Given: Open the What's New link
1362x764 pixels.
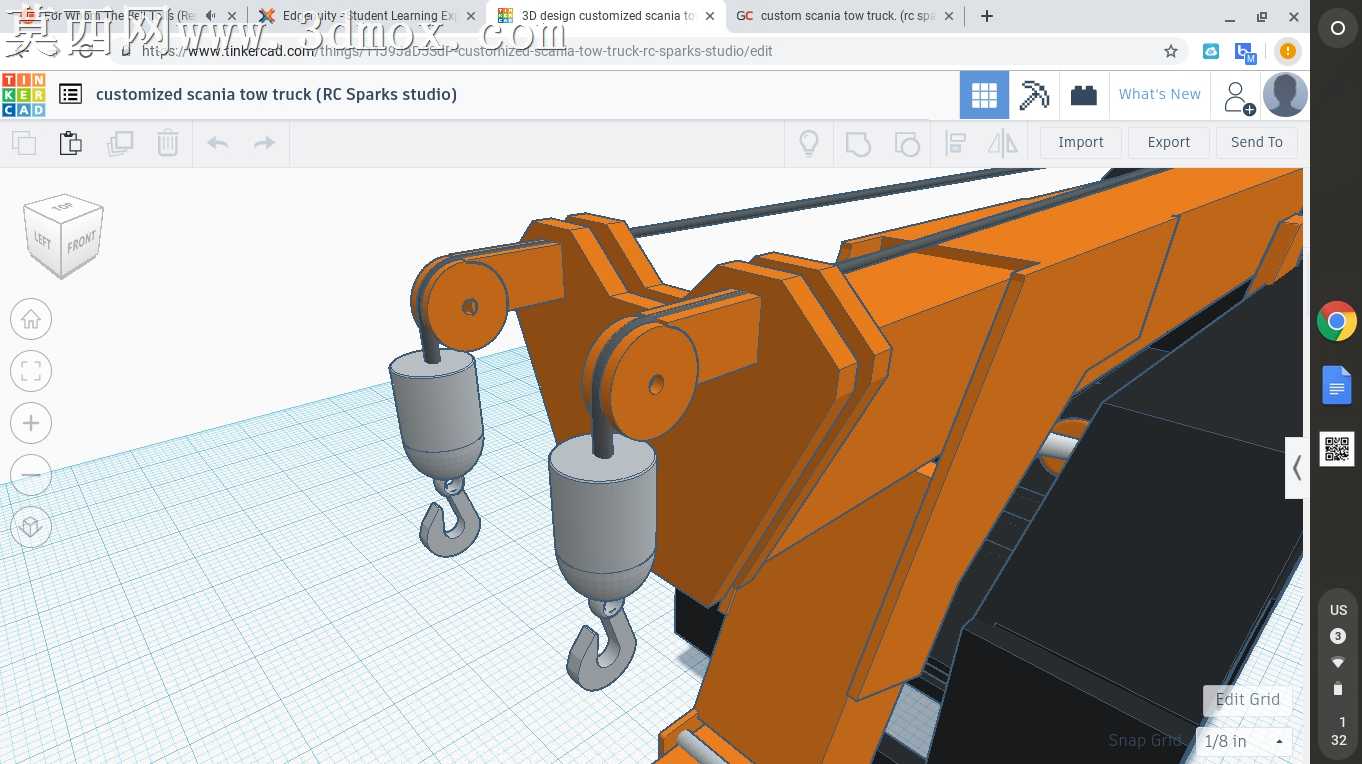Looking at the screenshot, I should click(x=1160, y=94).
